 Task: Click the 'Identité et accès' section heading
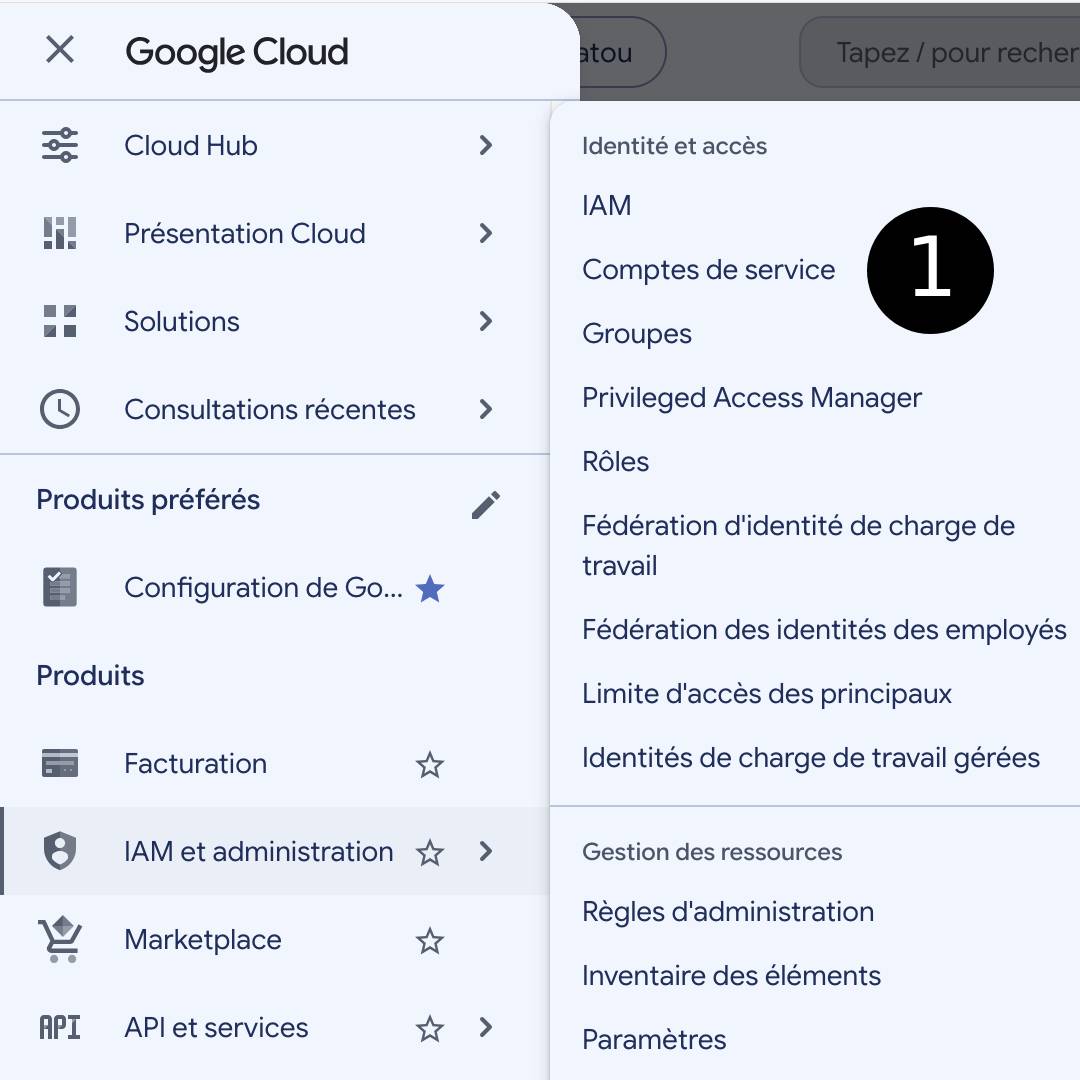click(x=674, y=146)
